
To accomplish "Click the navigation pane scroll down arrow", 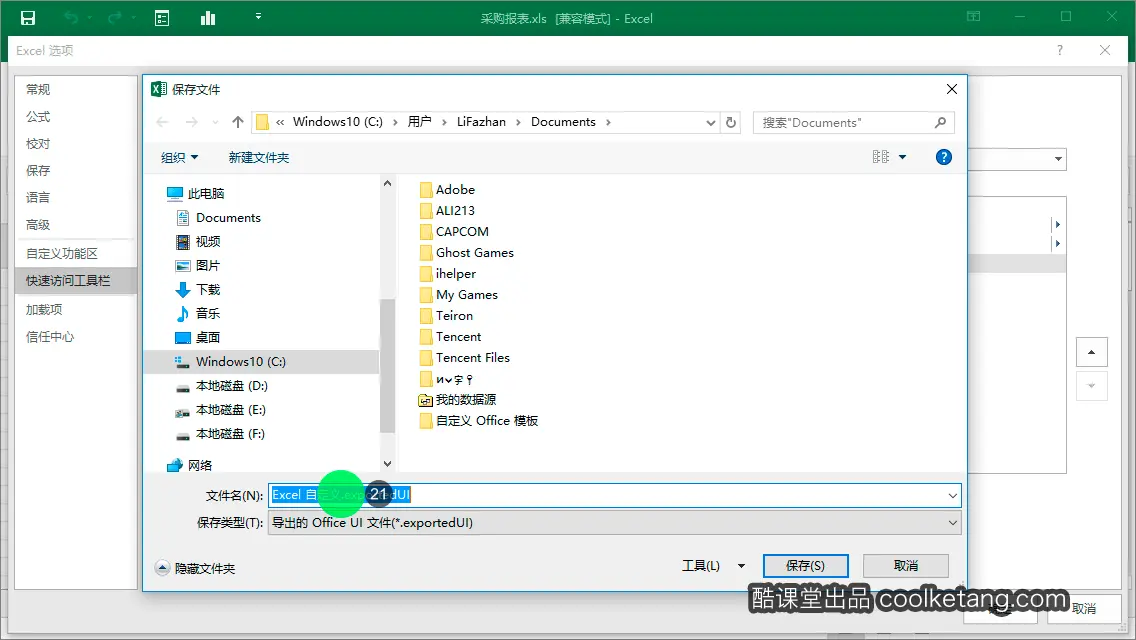I will 388,464.
